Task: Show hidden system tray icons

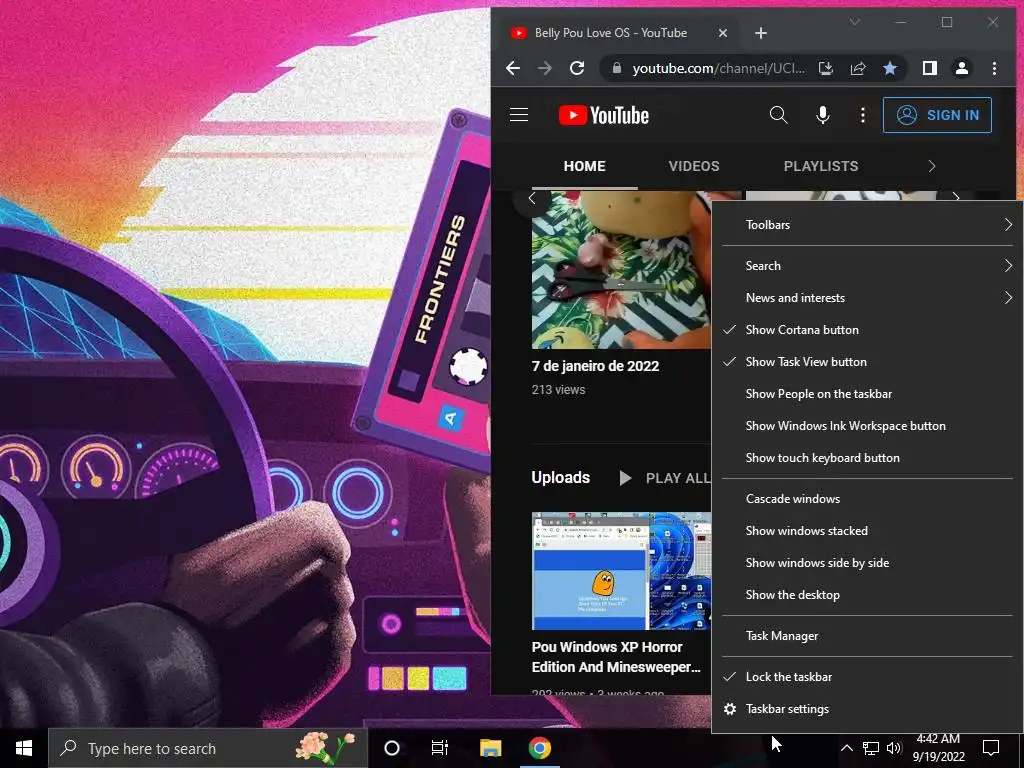Action: [x=846, y=748]
